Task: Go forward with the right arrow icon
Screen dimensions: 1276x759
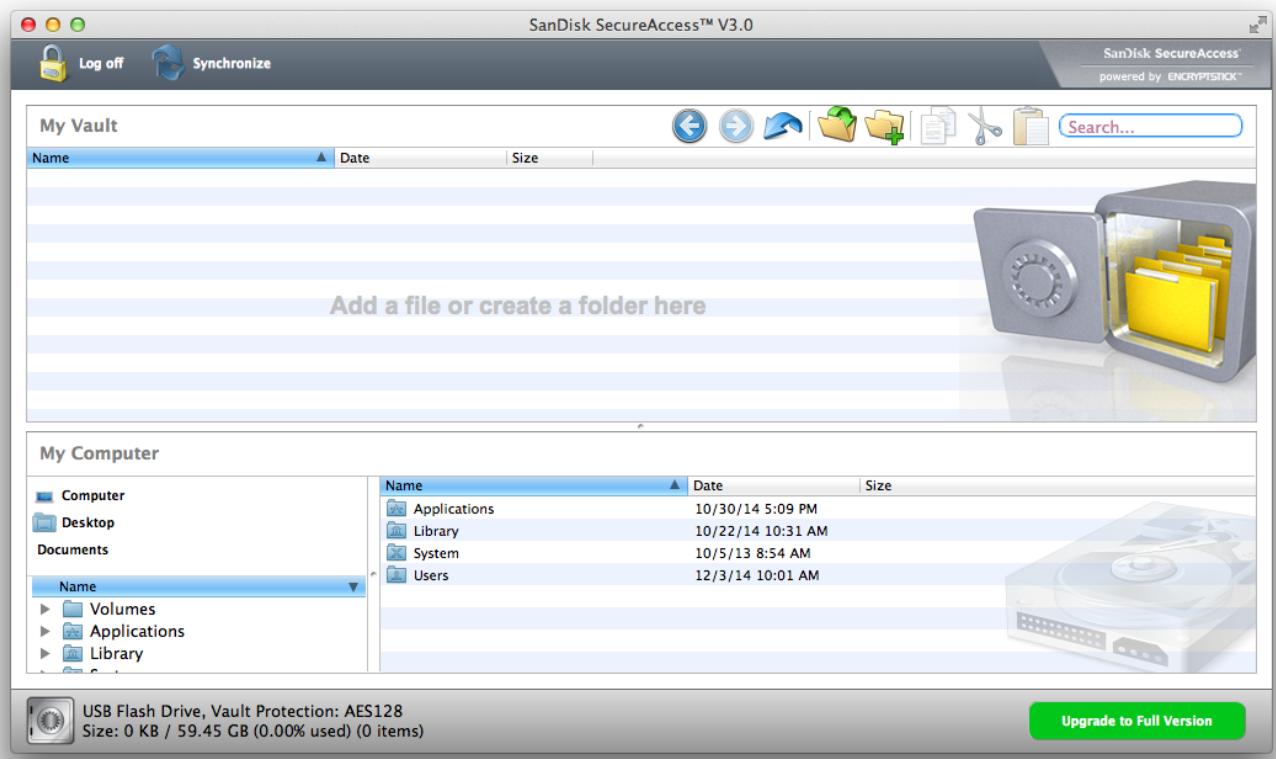Action: [x=736, y=127]
